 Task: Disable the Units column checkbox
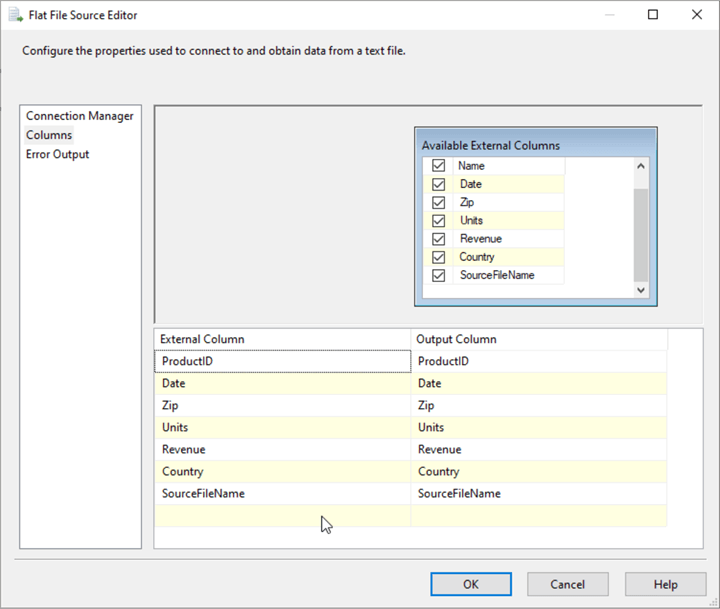pos(438,220)
